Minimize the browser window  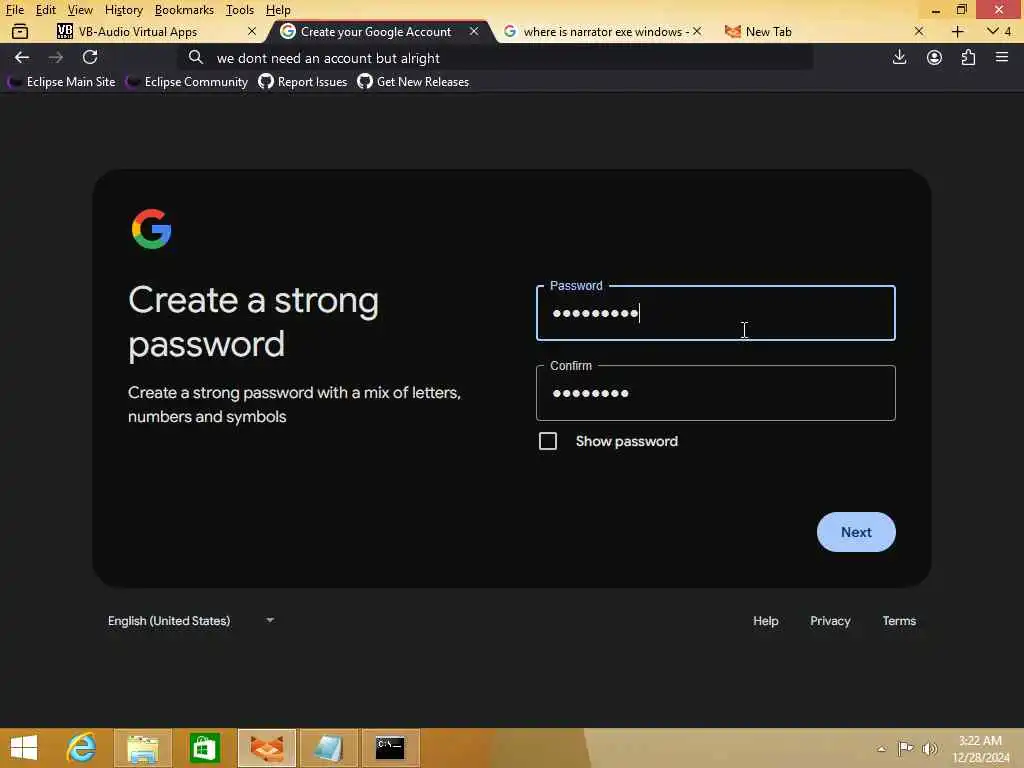[x=935, y=10]
